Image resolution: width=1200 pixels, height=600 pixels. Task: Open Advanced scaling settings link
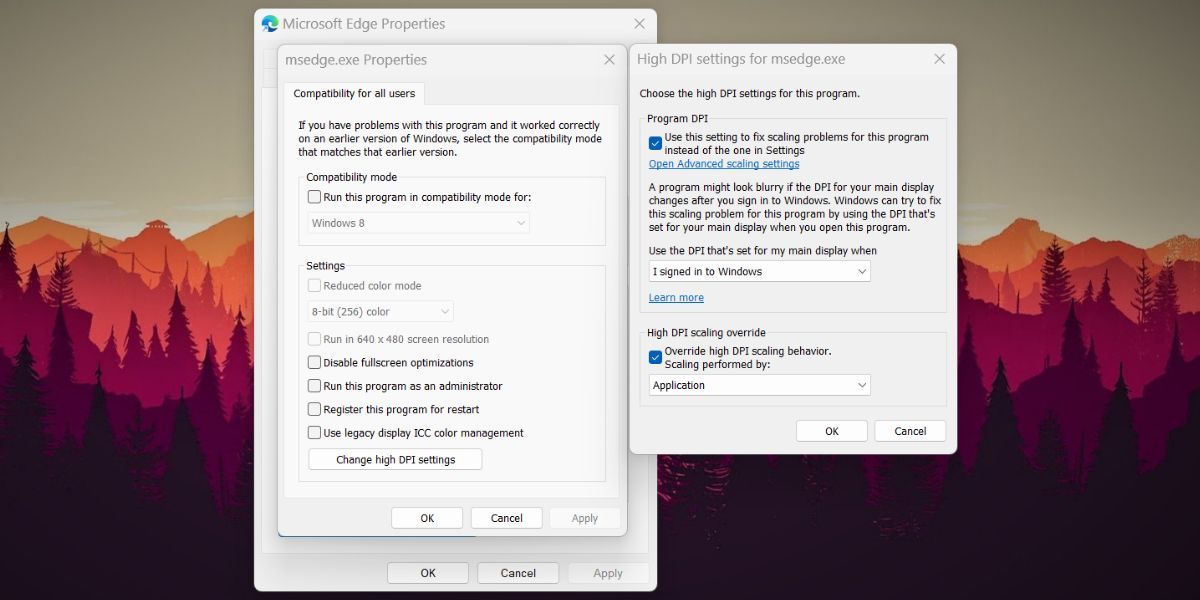pos(724,164)
